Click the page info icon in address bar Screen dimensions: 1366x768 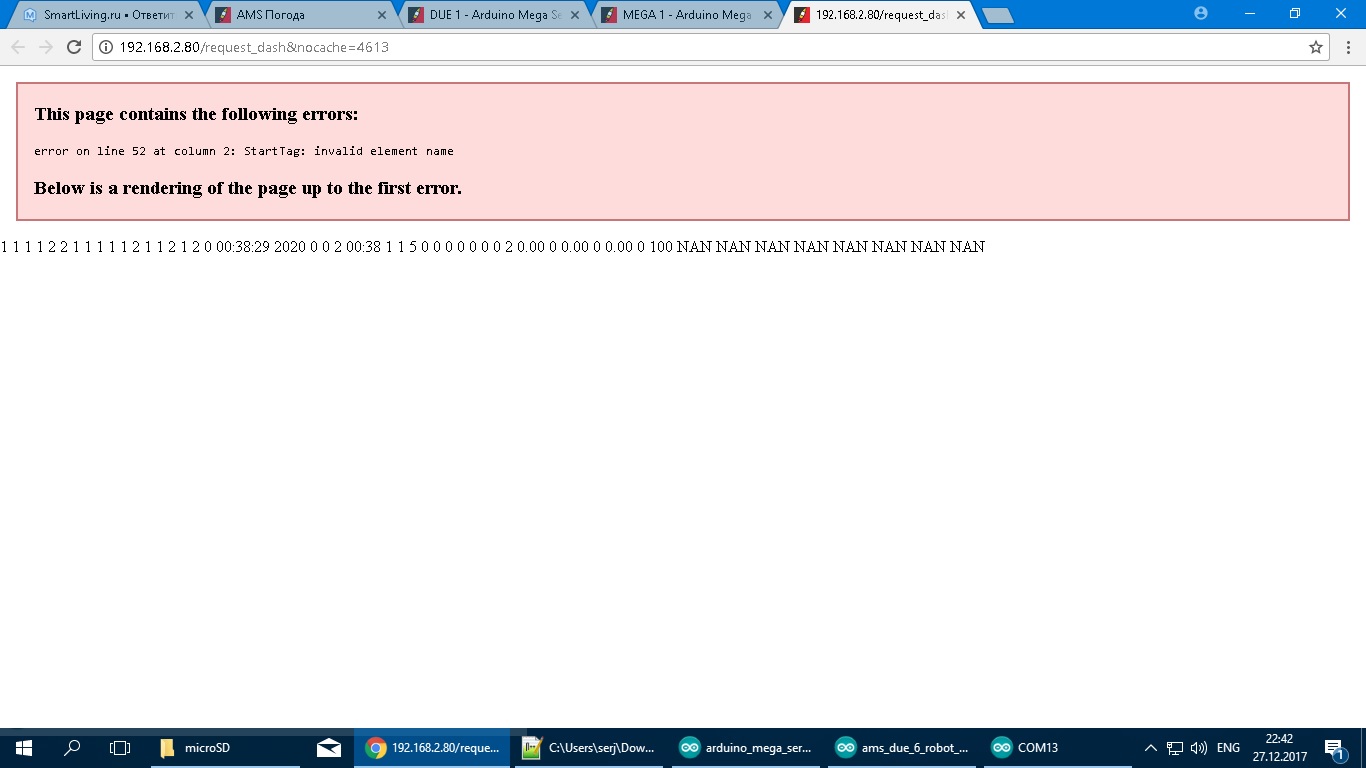click(x=104, y=46)
